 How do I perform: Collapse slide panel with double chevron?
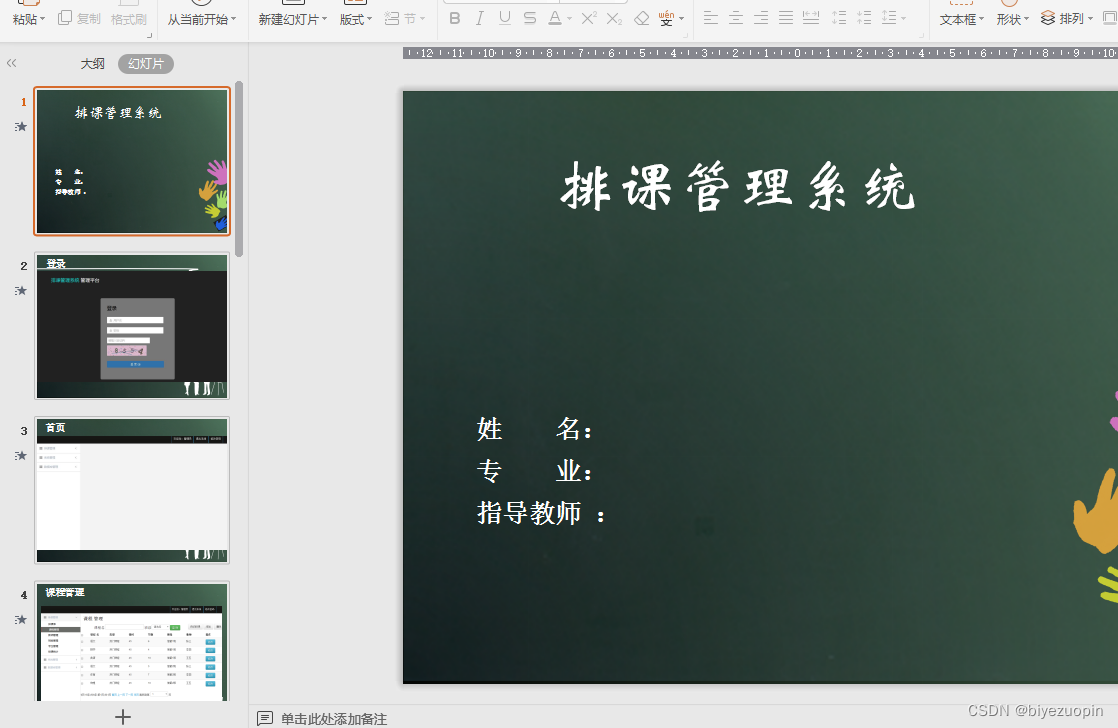coord(11,63)
